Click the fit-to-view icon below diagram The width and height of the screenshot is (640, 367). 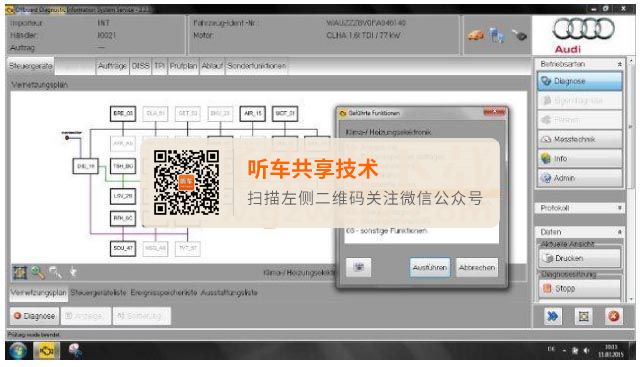tap(20, 272)
